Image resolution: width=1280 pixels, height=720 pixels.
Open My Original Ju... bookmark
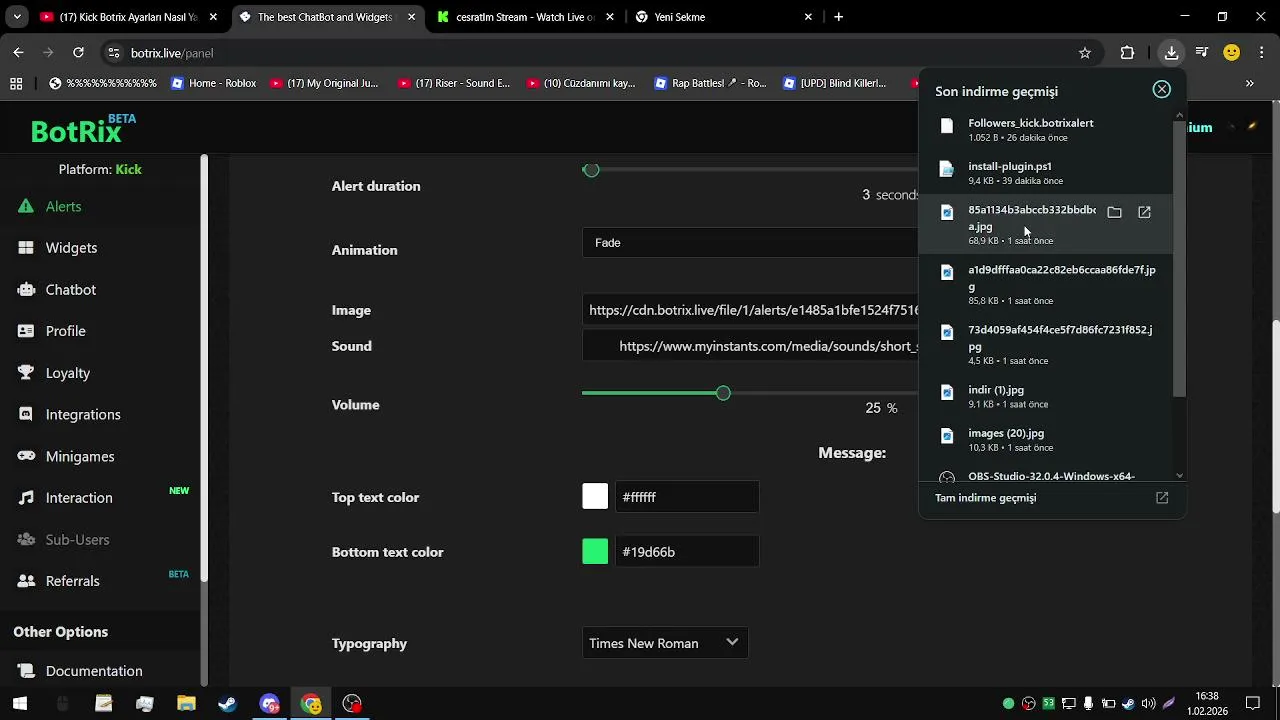325,84
